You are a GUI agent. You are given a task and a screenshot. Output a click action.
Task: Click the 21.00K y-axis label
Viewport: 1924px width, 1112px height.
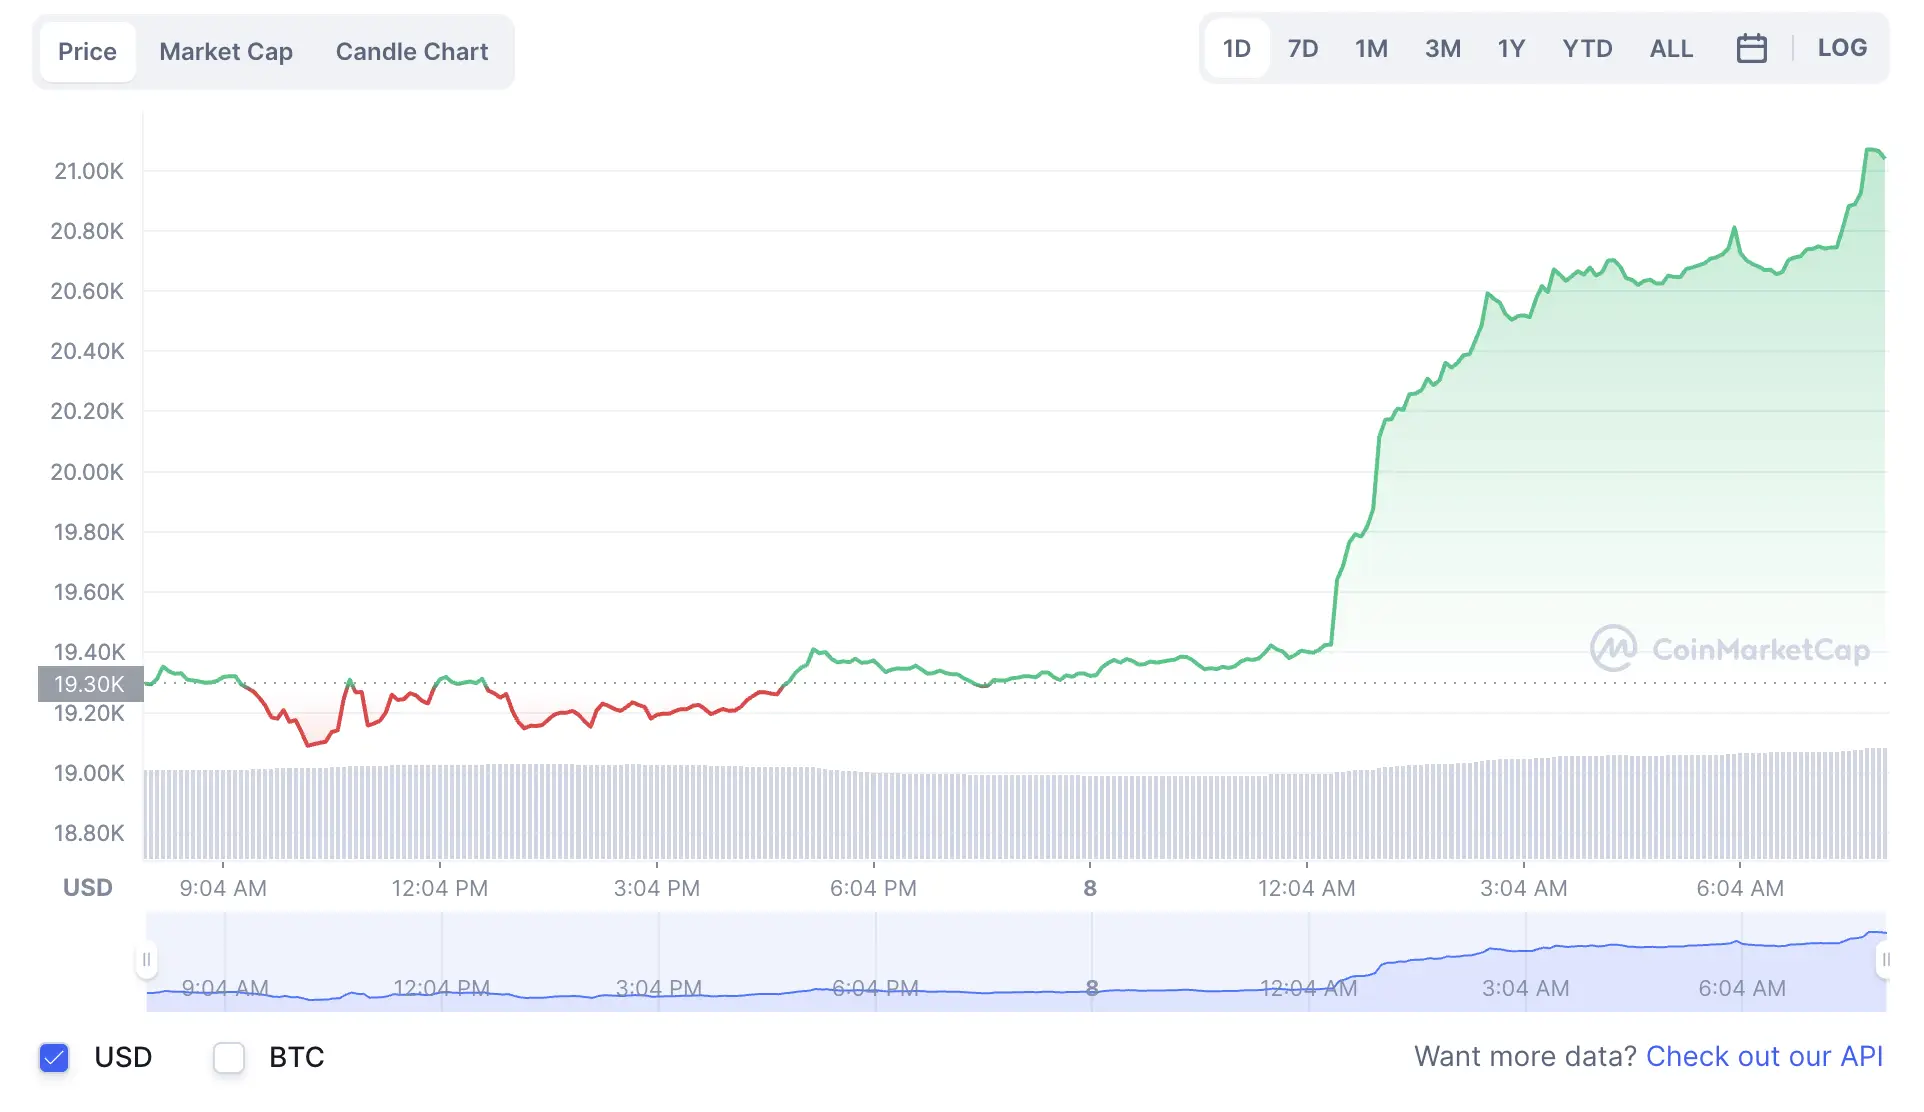pyautogui.click(x=89, y=171)
